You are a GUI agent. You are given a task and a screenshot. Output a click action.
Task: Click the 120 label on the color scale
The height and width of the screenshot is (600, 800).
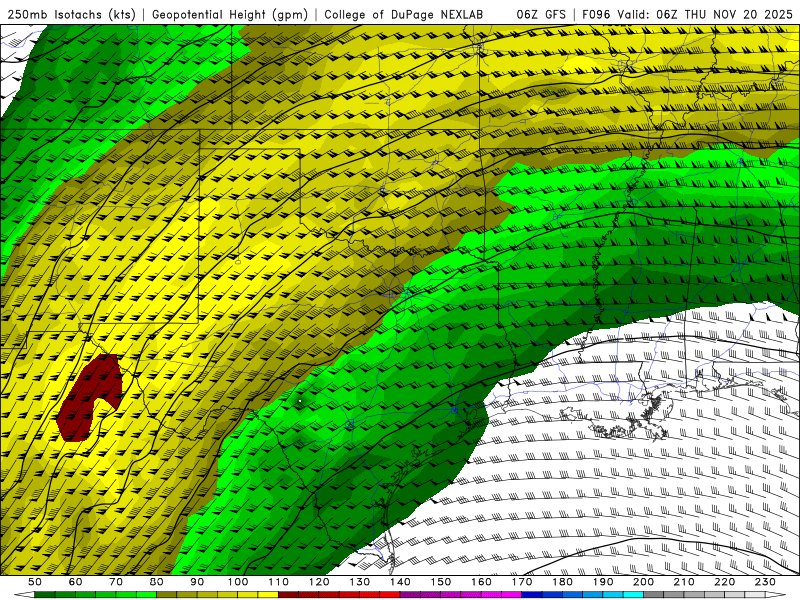click(319, 582)
